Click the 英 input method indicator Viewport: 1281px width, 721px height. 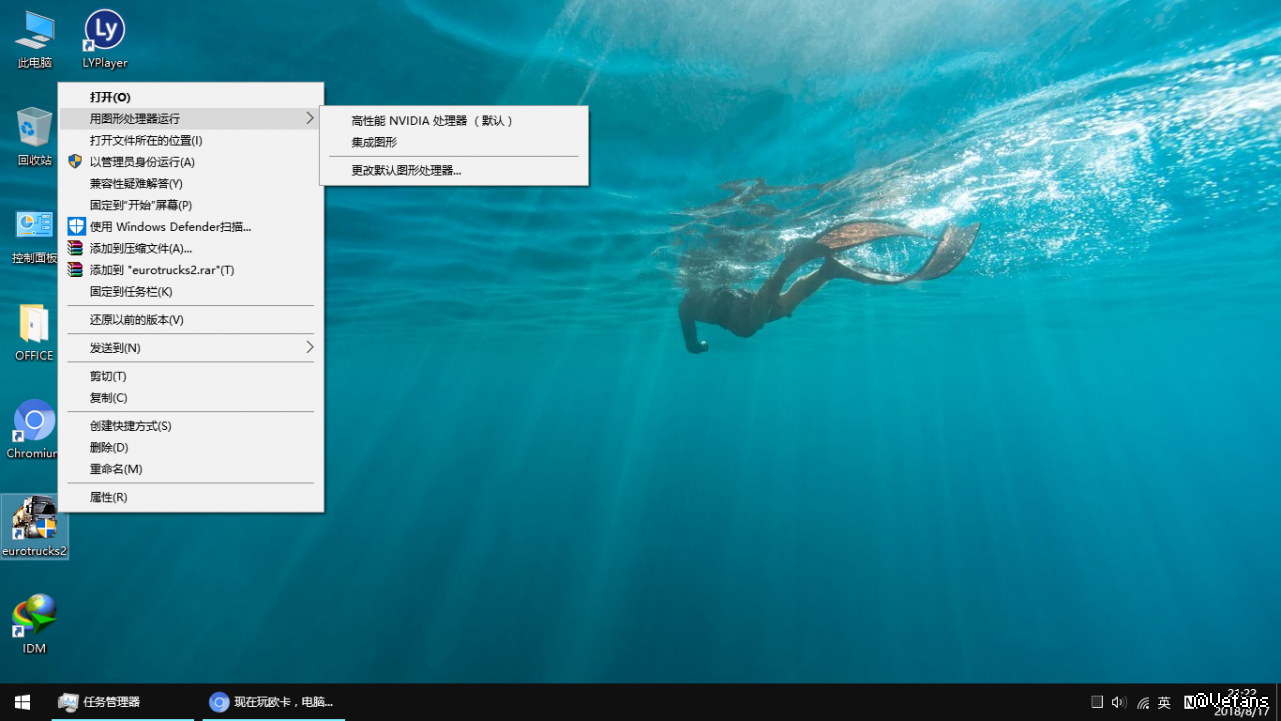point(1164,703)
